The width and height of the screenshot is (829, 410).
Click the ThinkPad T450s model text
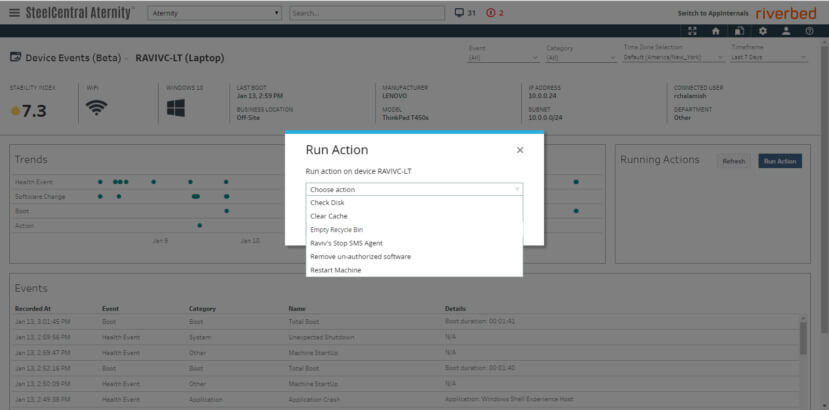pos(406,117)
